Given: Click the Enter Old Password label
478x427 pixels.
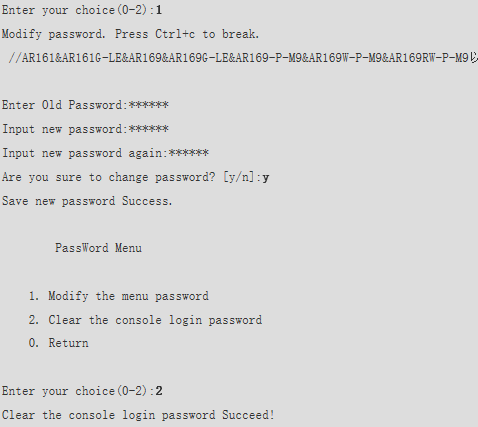Looking at the screenshot, I should [65, 105].
